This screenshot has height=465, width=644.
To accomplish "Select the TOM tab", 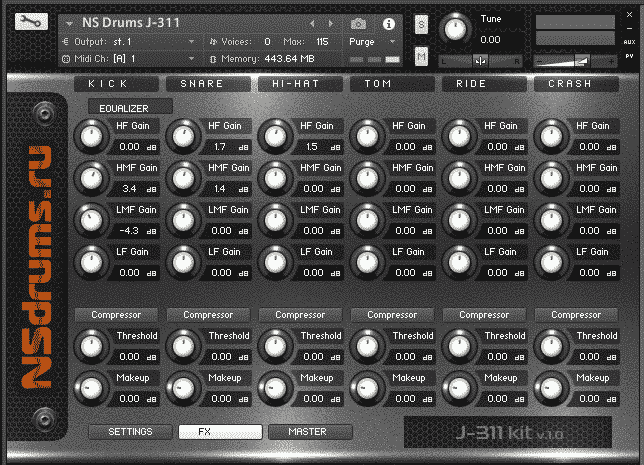I will click(392, 84).
